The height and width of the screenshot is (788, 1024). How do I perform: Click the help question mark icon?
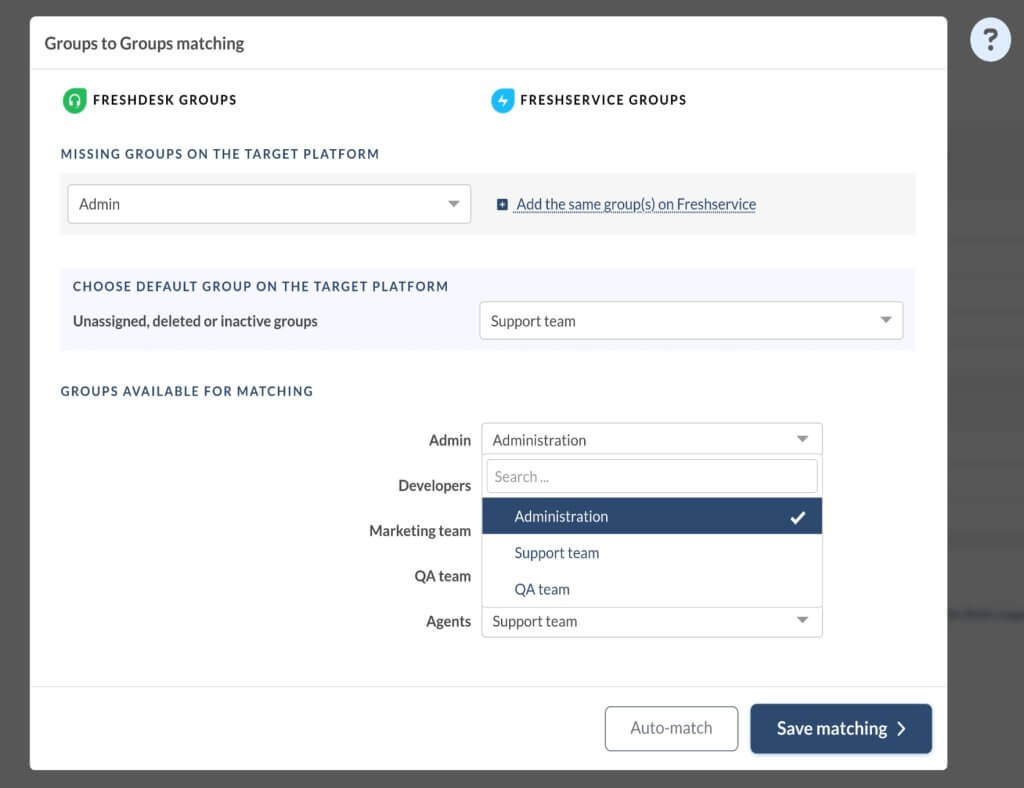click(989, 41)
